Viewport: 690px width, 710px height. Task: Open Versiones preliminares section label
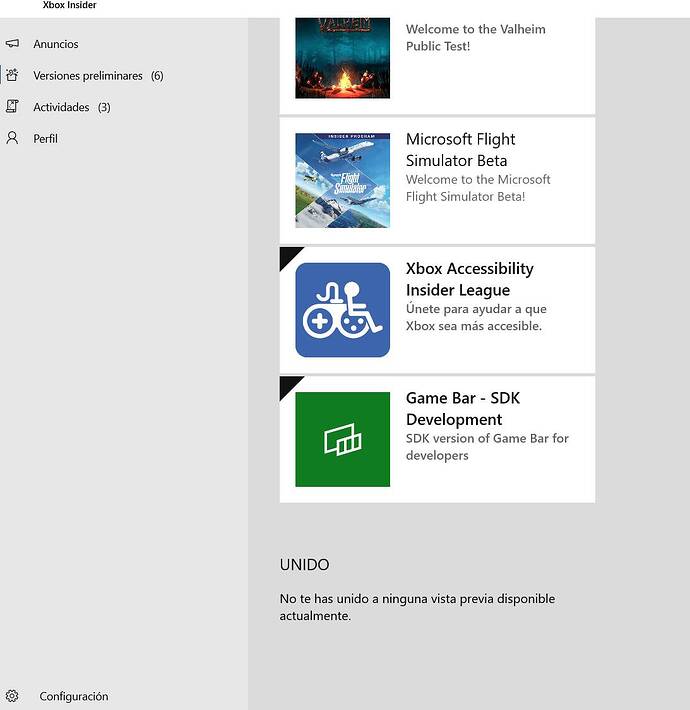pos(87,76)
